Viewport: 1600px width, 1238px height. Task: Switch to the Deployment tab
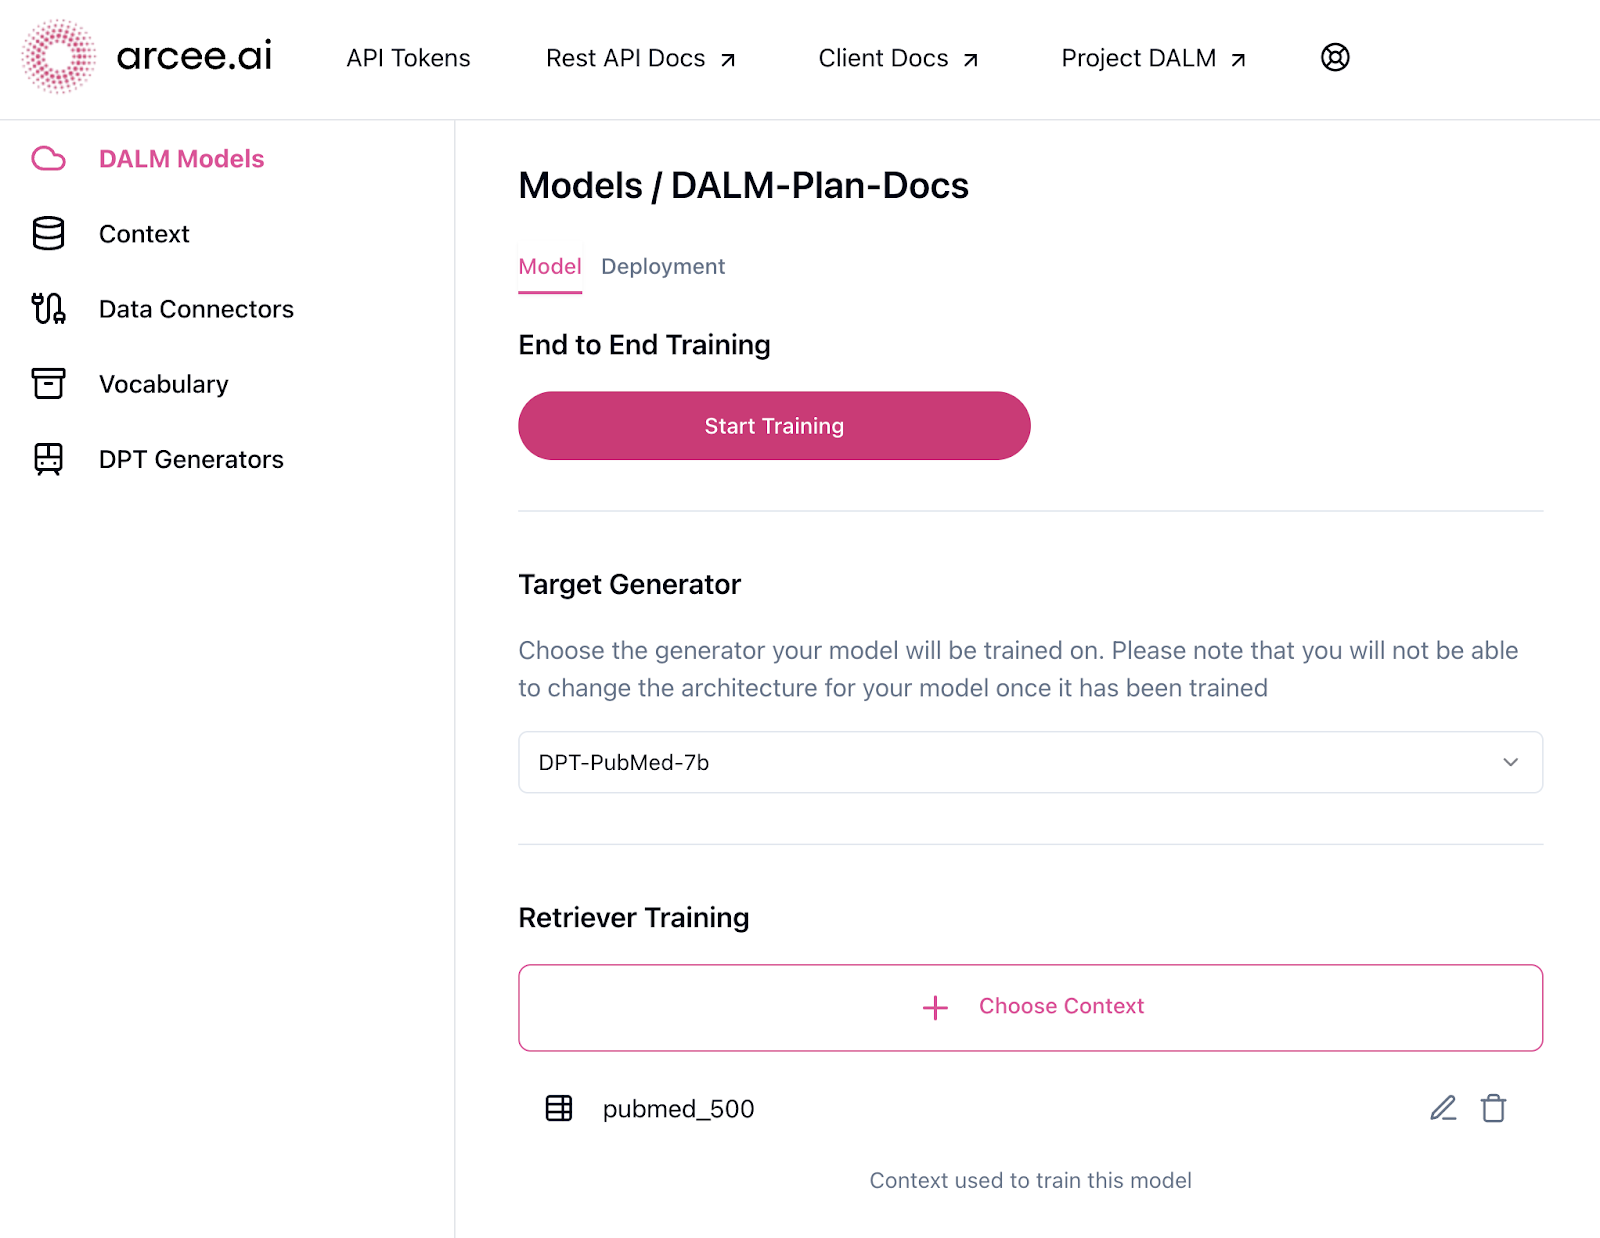tap(662, 266)
